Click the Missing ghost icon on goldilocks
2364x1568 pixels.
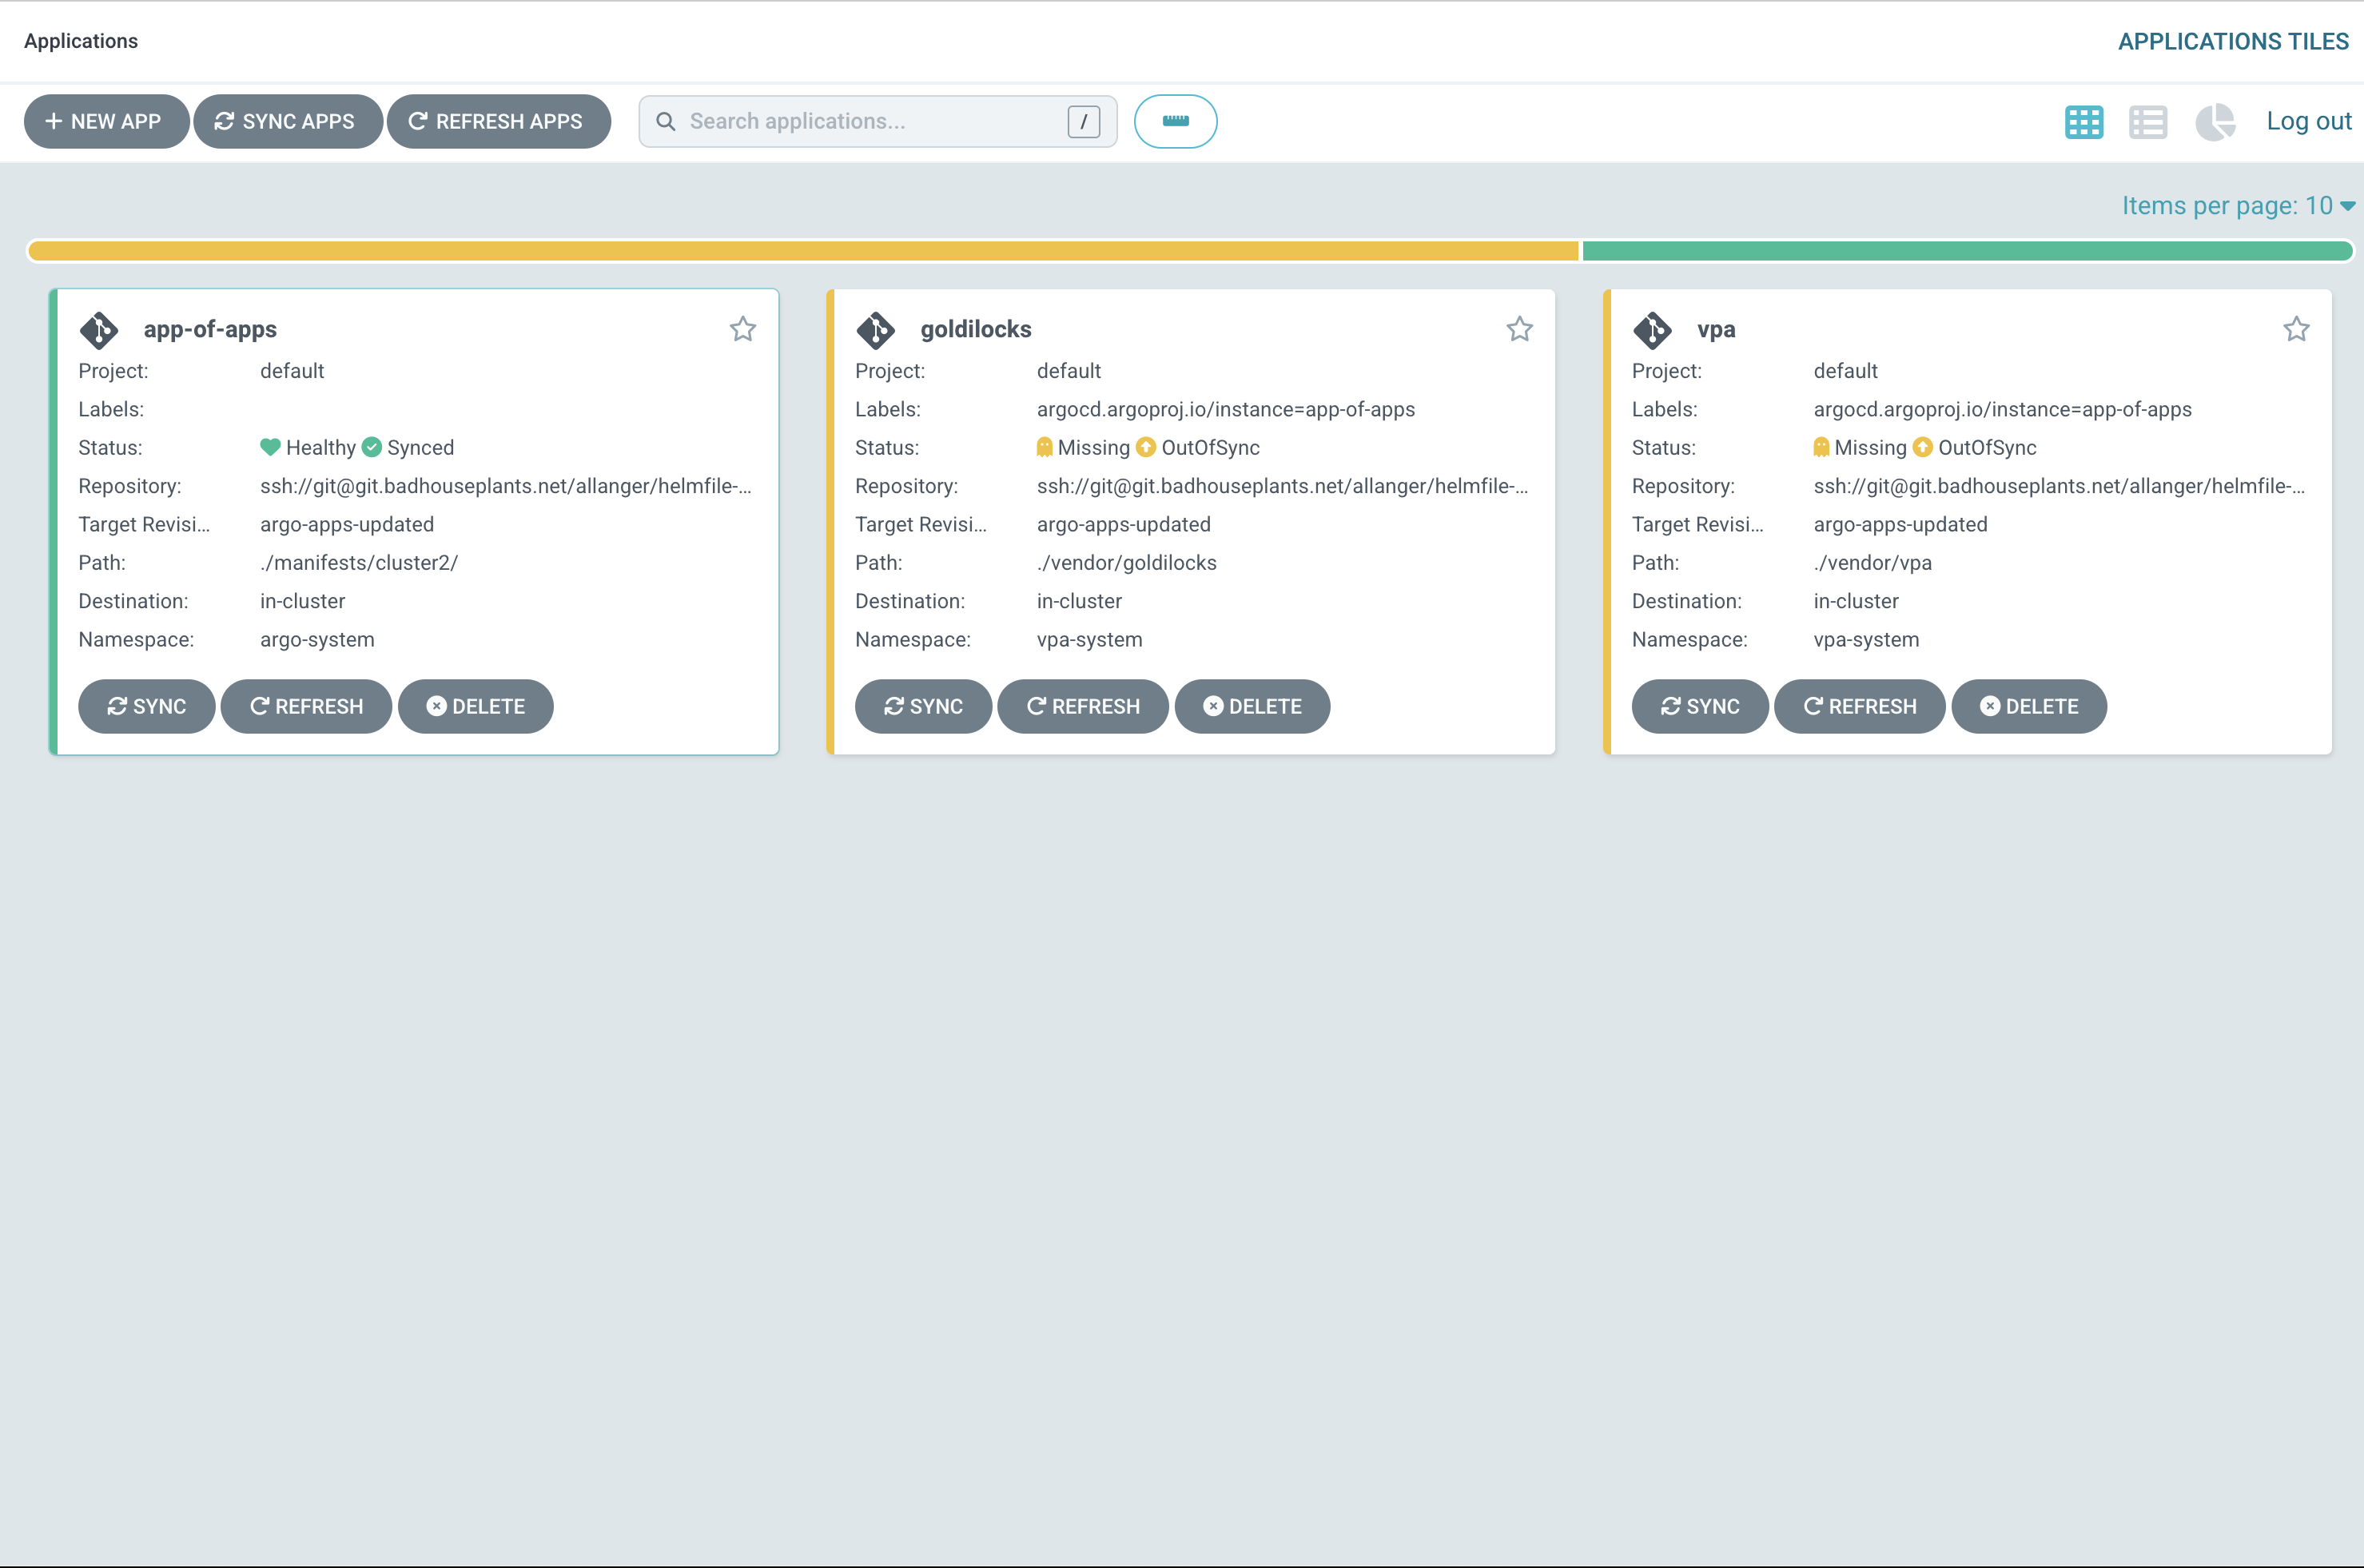pos(1044,447)
